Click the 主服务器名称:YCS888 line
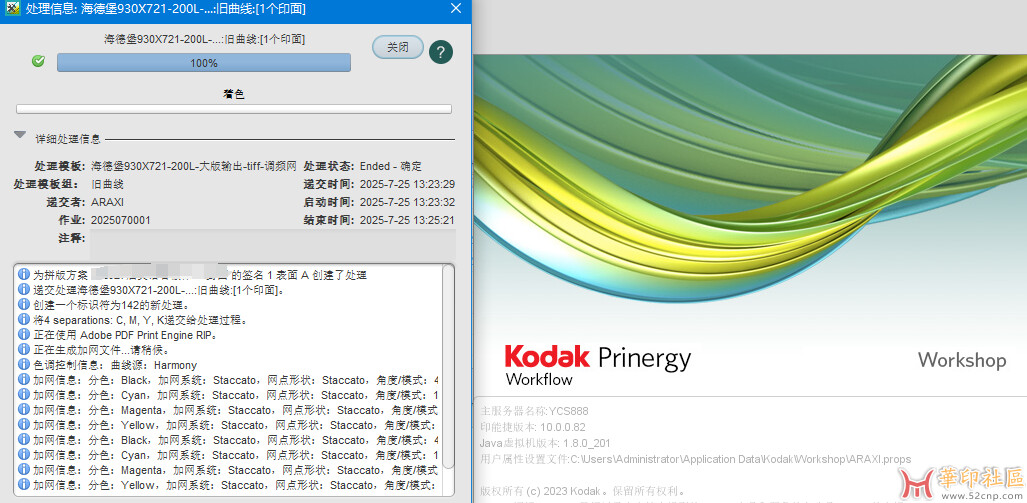 tap(534, 411)
